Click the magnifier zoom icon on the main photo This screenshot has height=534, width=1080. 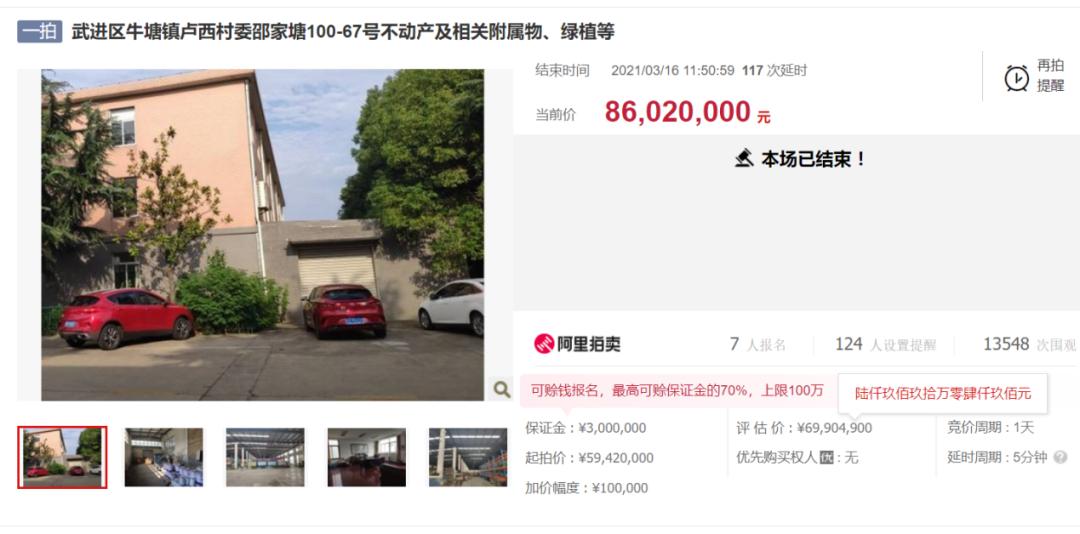coord(502,390)
